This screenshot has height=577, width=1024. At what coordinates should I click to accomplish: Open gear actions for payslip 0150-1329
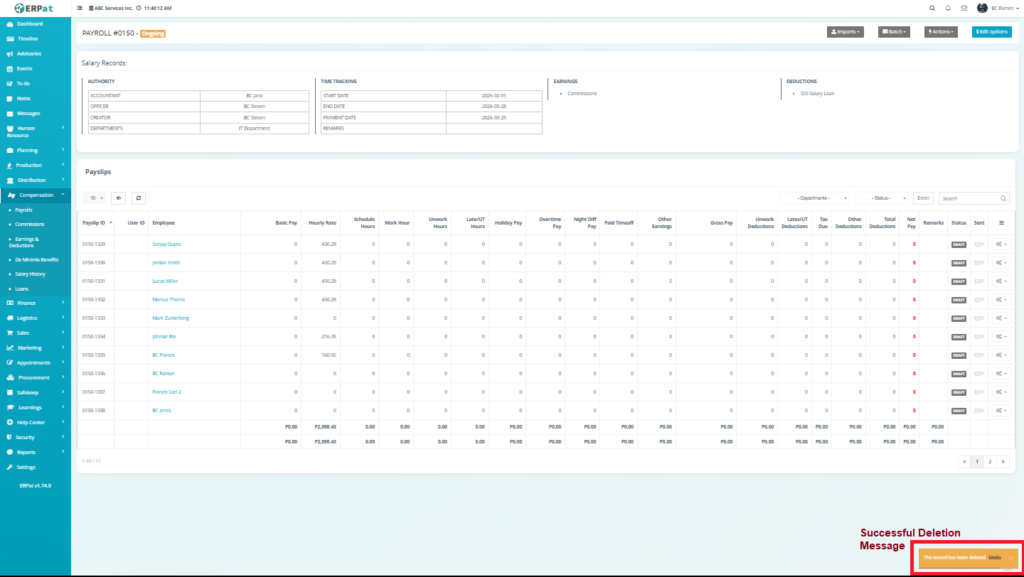click(x=1001, y=244)
